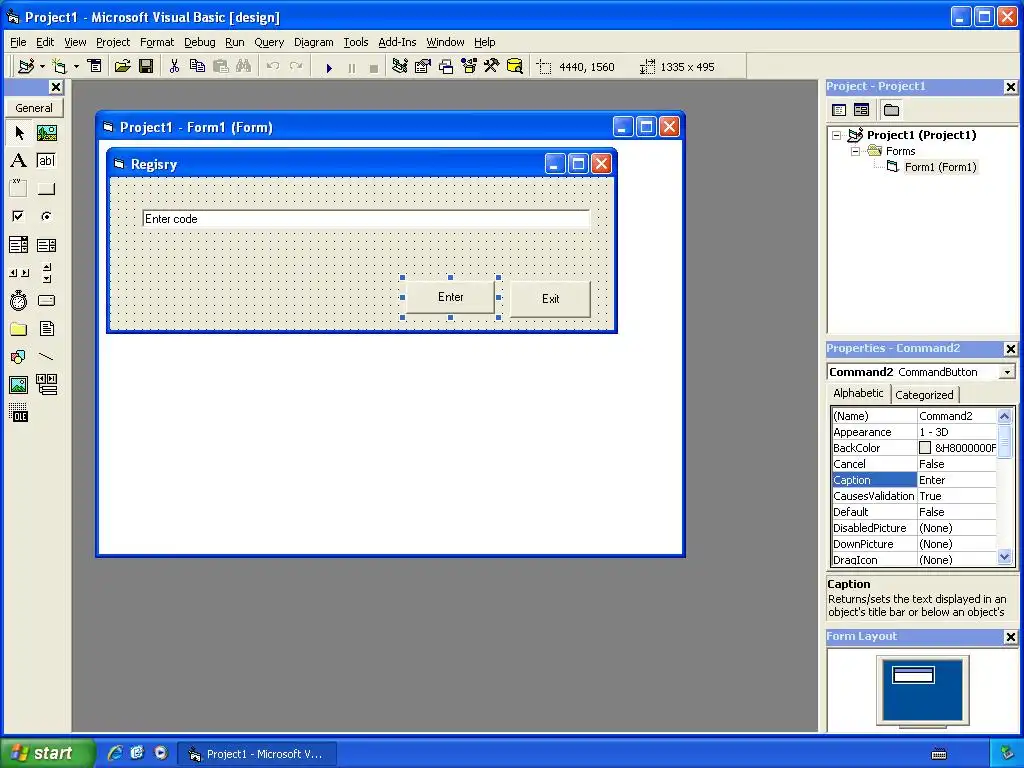Viewport: 1024px width, 768px height.
Task: Select the Label control tool
Action: 19,161
